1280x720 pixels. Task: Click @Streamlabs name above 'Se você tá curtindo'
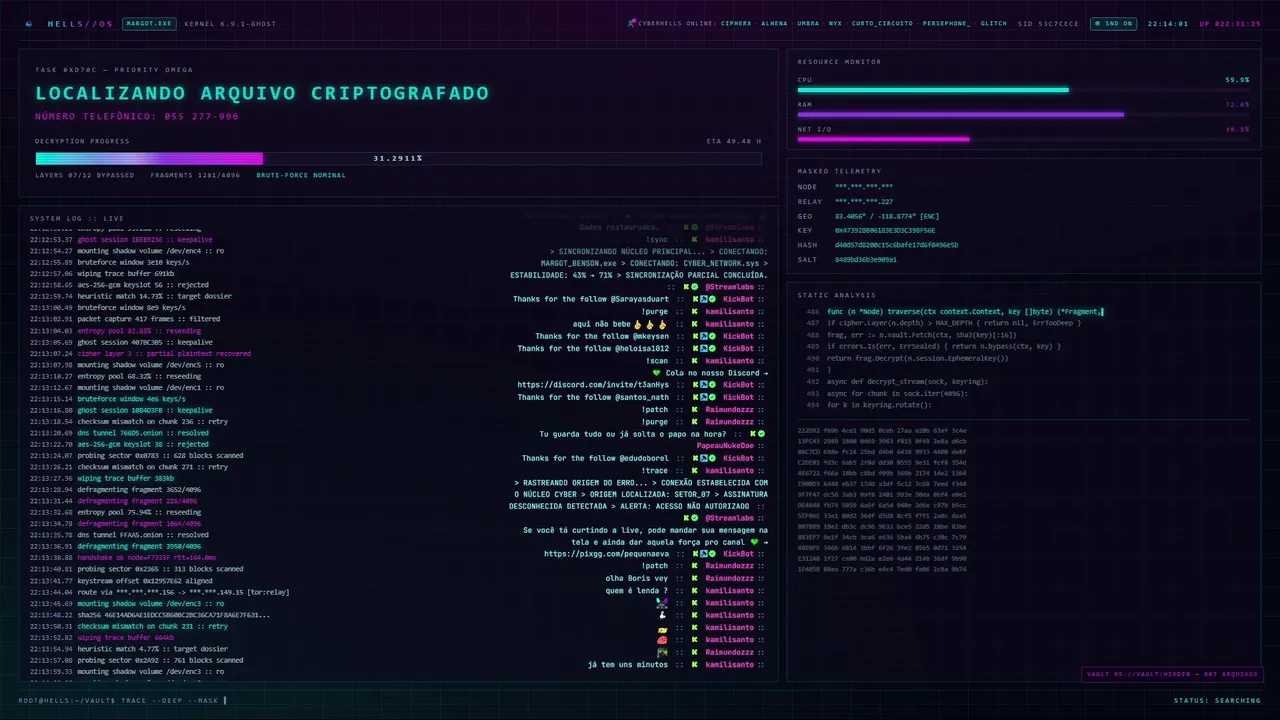[x=732, y=518]
